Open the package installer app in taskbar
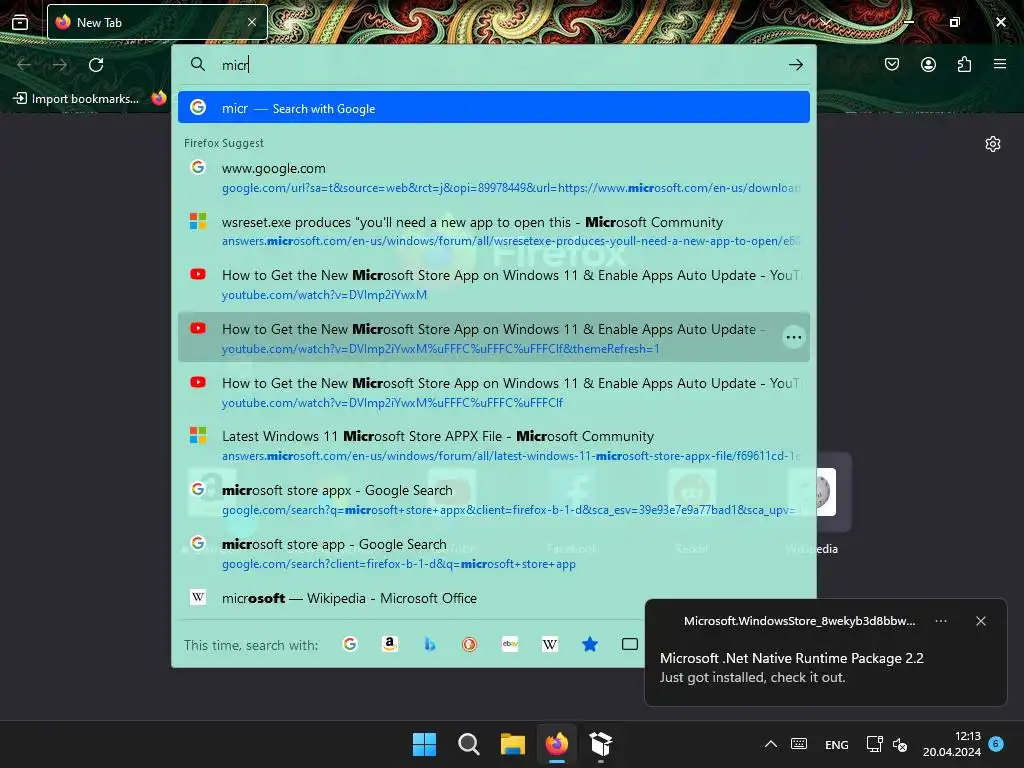The height and width of the screenshot is (768, 1024). tap(601, 744)
